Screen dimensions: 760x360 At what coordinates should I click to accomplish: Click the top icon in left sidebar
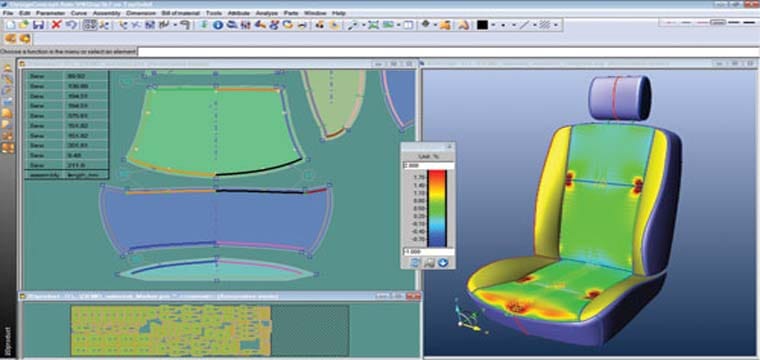(x=8, y=68)
